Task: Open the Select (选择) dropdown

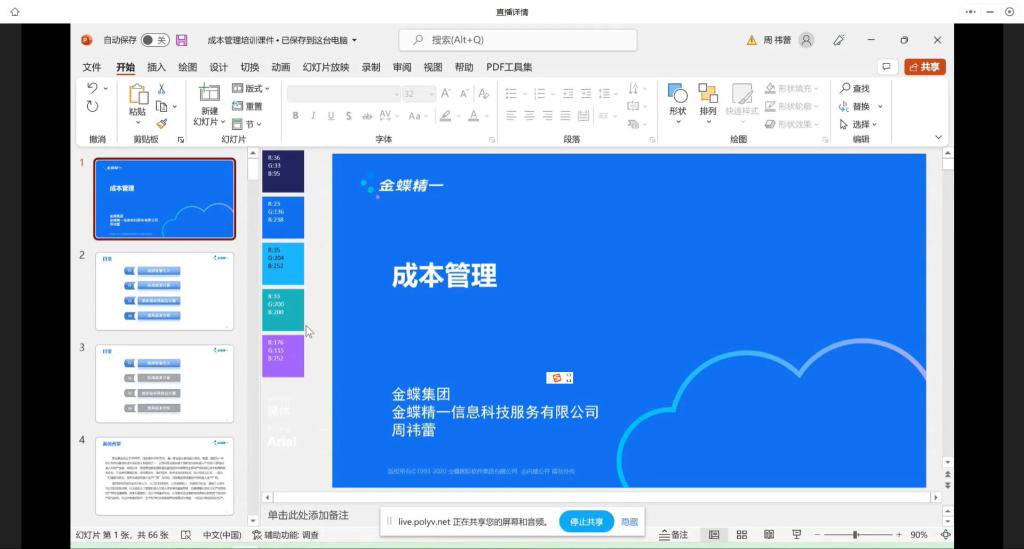Action: tap(859, 125)
